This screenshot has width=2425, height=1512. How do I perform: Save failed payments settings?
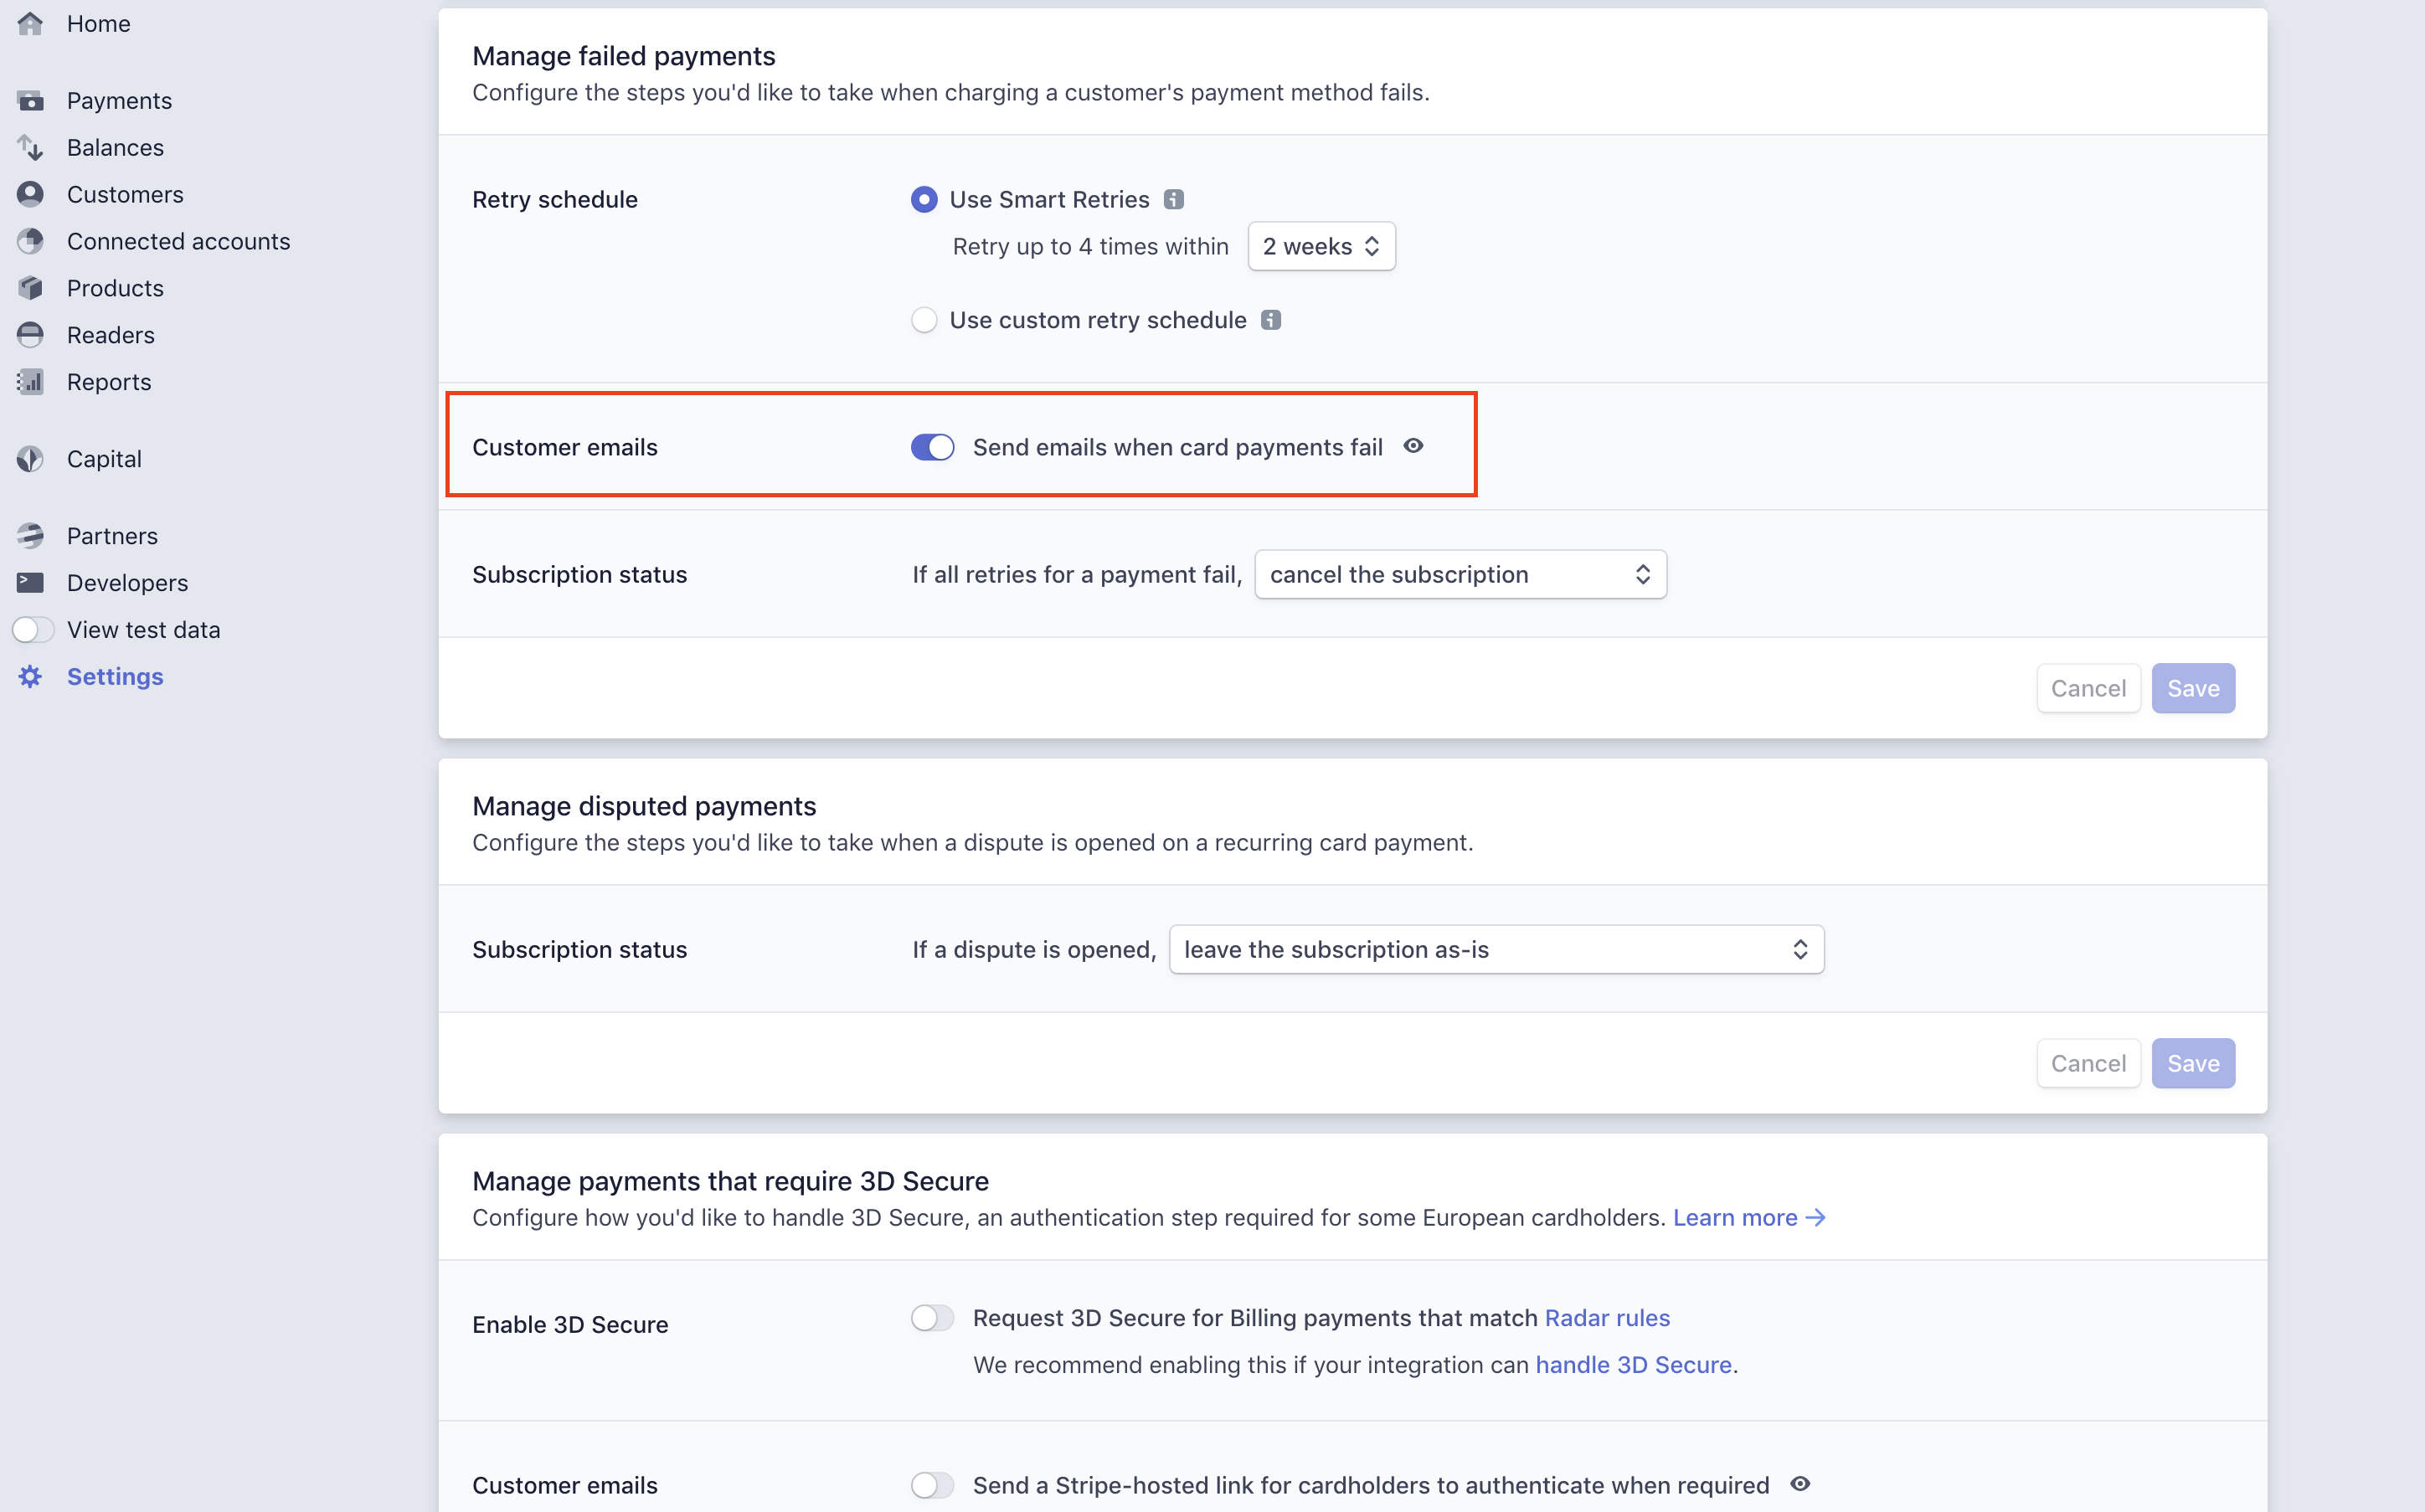coord(2193,688)
